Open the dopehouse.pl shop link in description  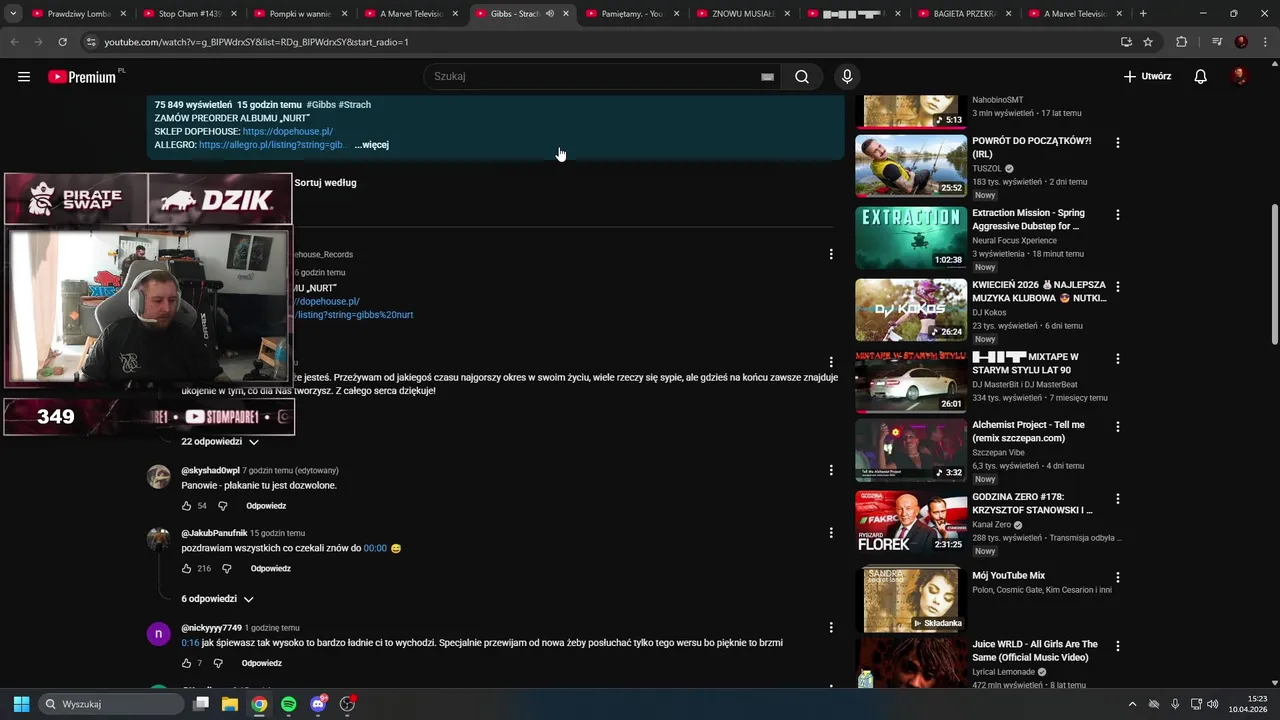pos(288,132)
